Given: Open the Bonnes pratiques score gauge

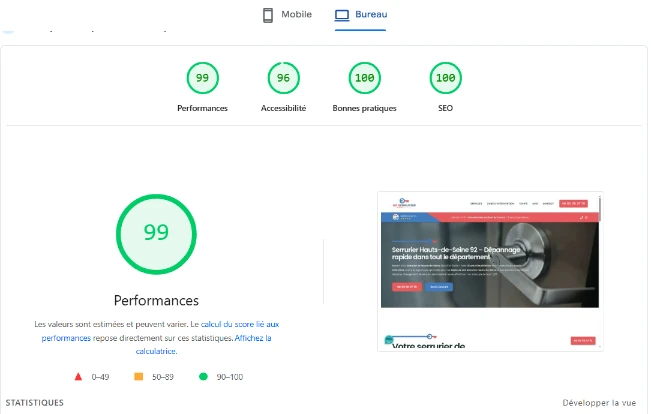Looking at the screenshot, I should pos(364,78).
